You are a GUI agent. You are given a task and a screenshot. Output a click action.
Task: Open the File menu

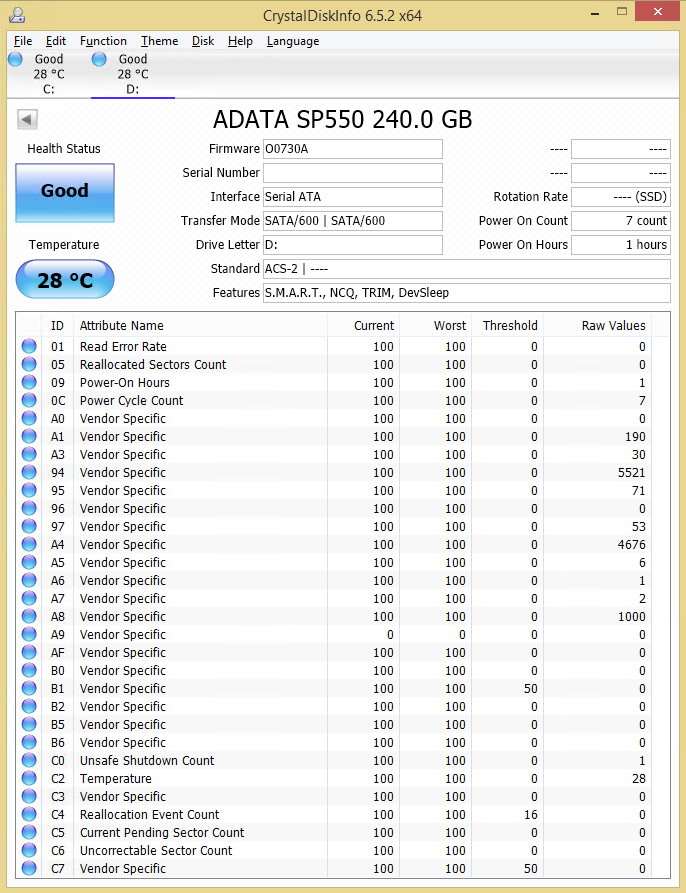point(23,41)
